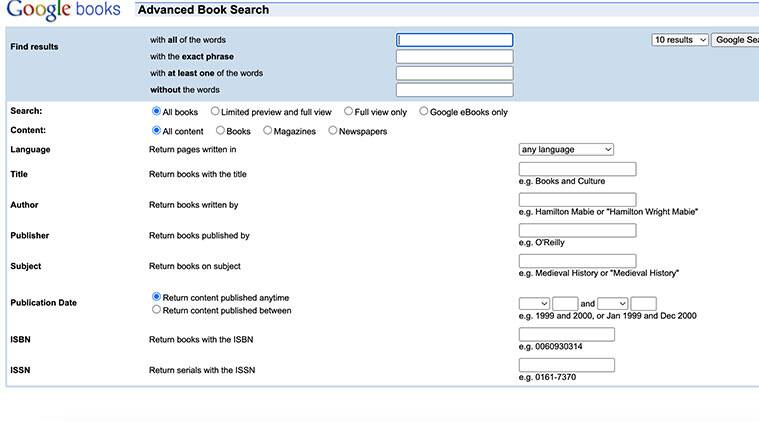Image resolution: width=759 pixels, height=422 pixels.
Task: Enable Return content published between option
Action: point(156,310)
